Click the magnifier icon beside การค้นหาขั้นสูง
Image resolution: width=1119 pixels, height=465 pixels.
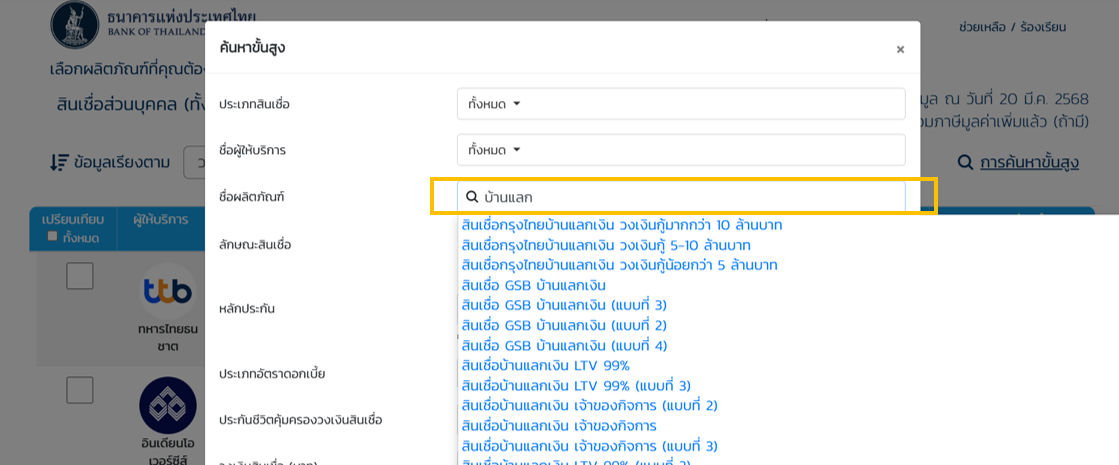[965, 163]
